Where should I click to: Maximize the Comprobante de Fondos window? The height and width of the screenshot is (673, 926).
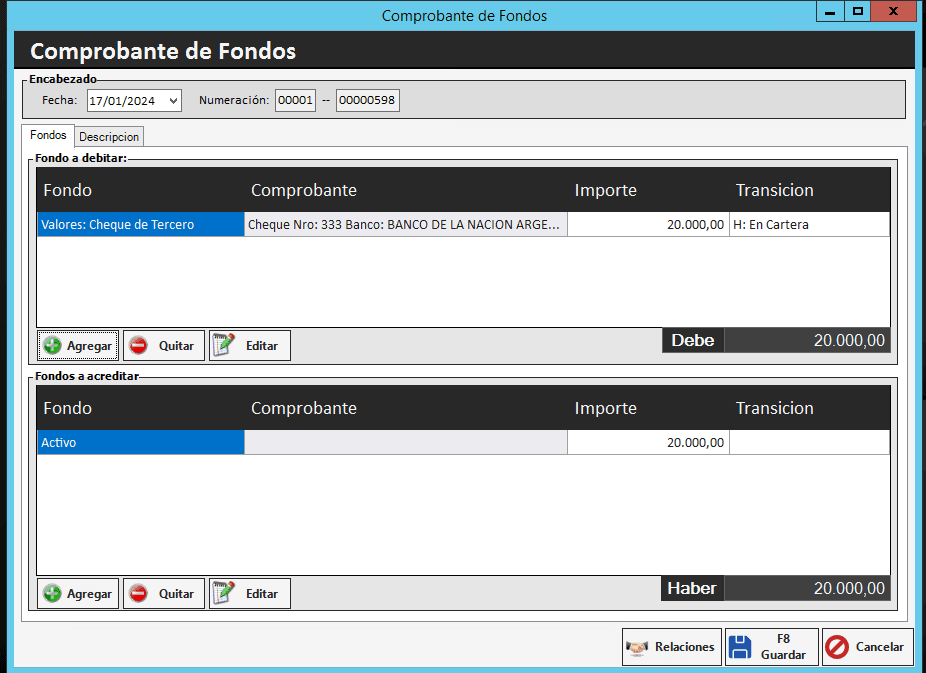pos(857,11)
